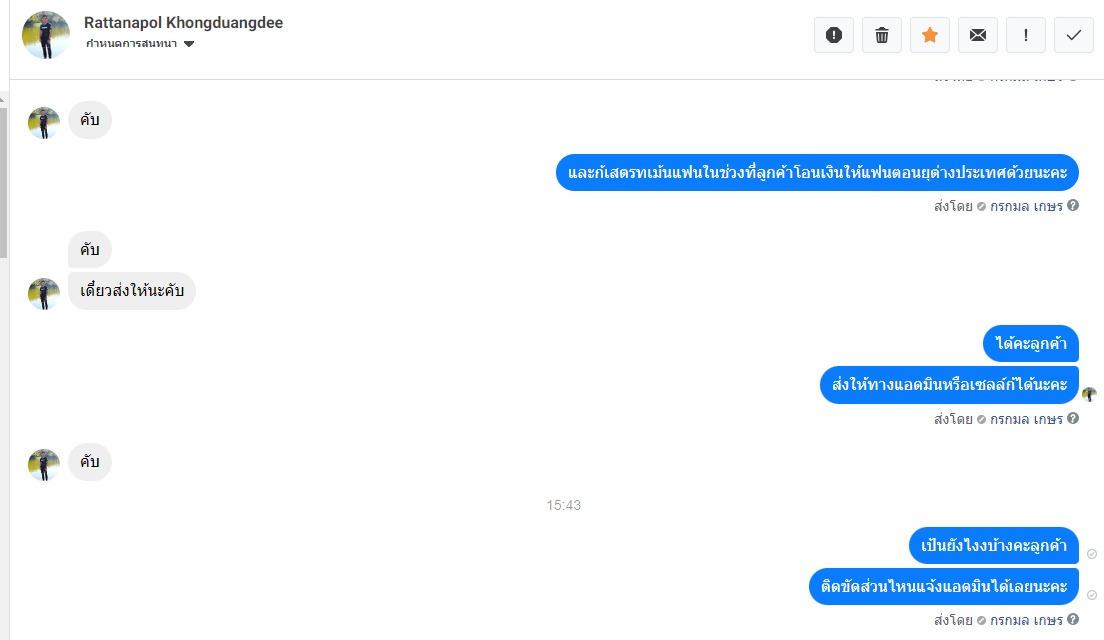Click help icon beside top กรกมล เกษร label

1073,206
